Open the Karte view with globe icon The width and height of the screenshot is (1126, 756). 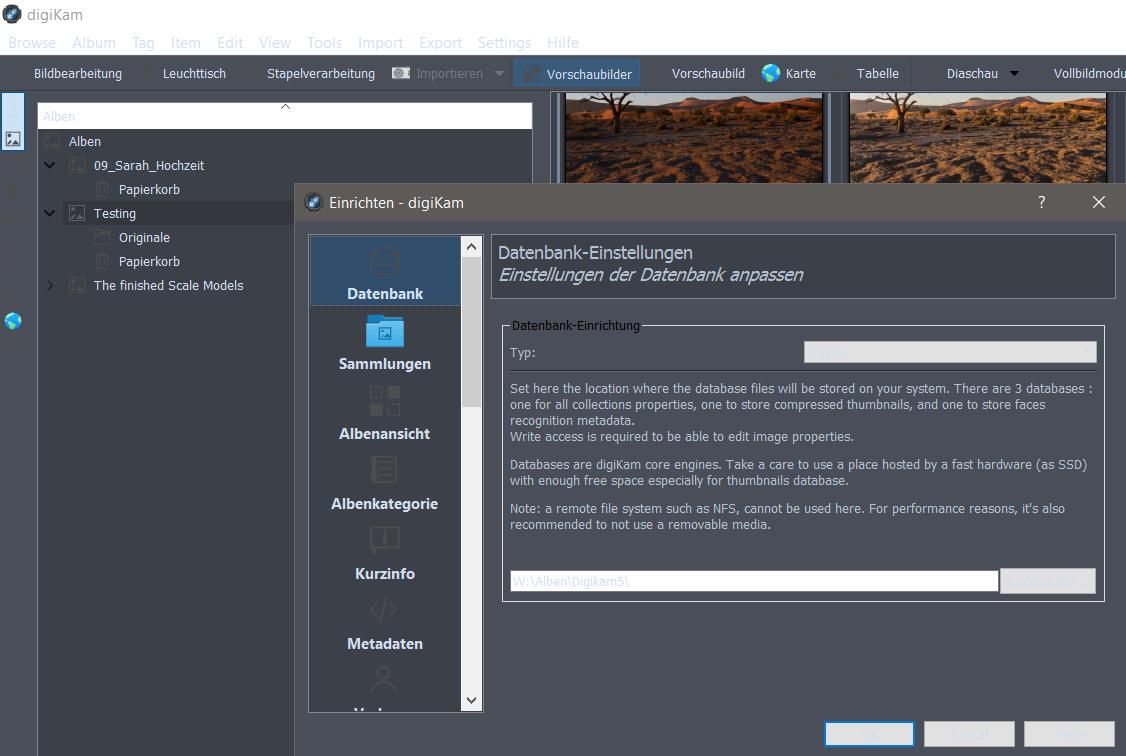(788, 73)
